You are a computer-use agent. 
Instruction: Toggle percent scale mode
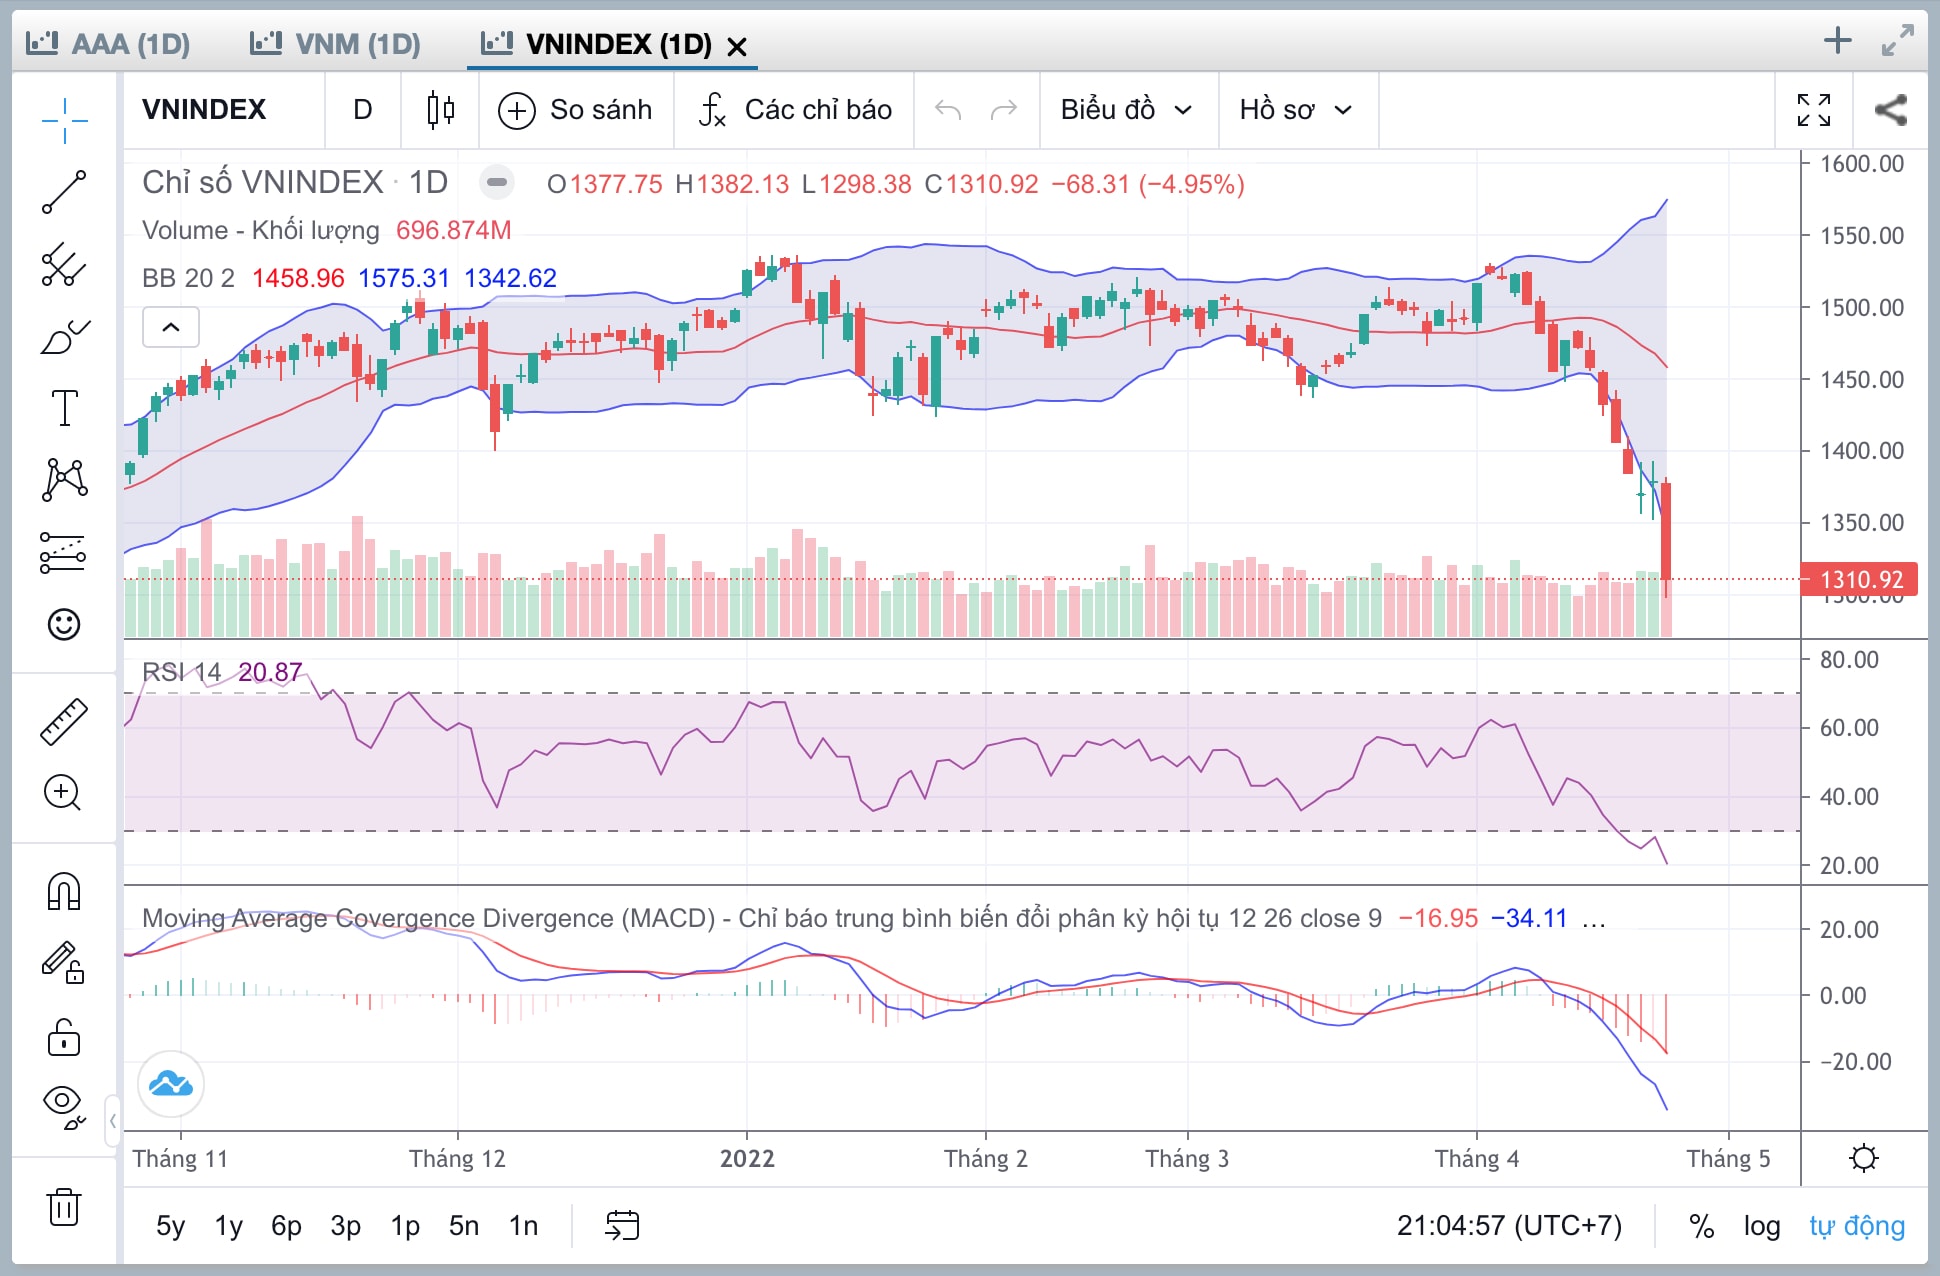point(1702,1225)
